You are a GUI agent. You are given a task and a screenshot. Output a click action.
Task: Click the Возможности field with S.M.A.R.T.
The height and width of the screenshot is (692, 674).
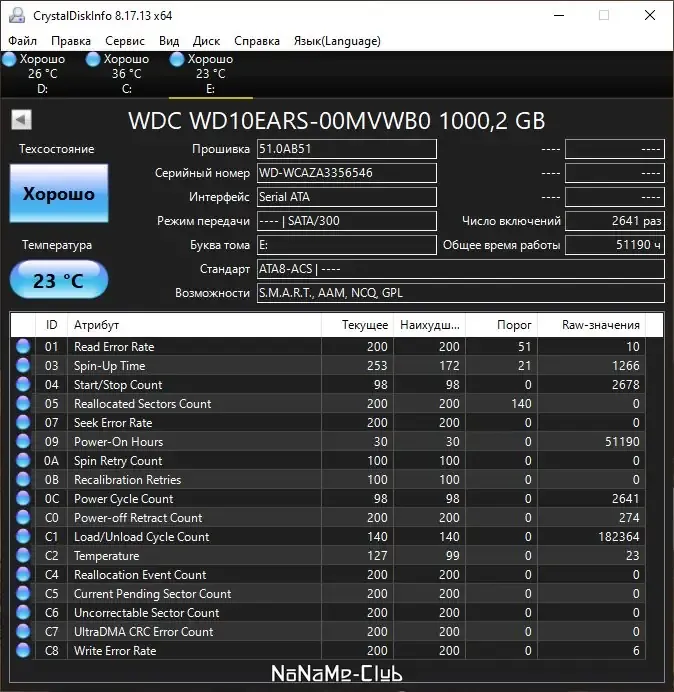[x=461, y=293]
